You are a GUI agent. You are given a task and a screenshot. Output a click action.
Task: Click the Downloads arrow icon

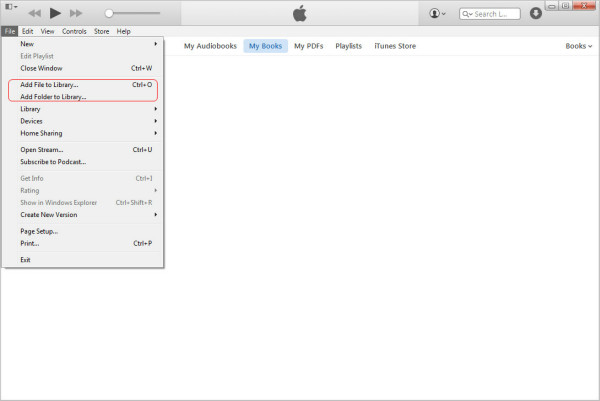click(x=536, y=13)
